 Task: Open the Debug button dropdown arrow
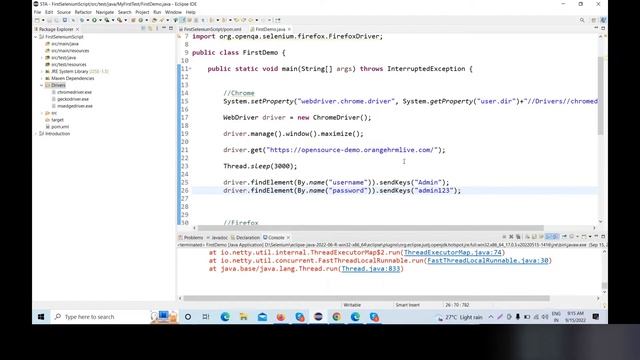click(x=87, y=20)
